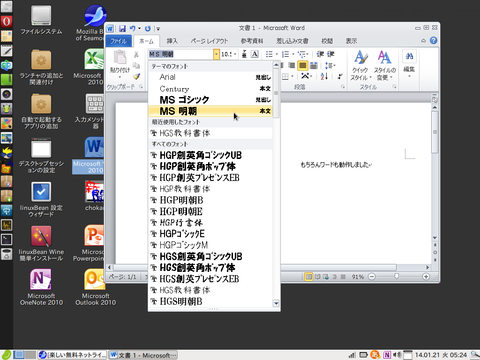Click the ページ: 1/1 status indicator
This screenshot has height=360, width=480.
pyautogui.click(x=123, y=277)
